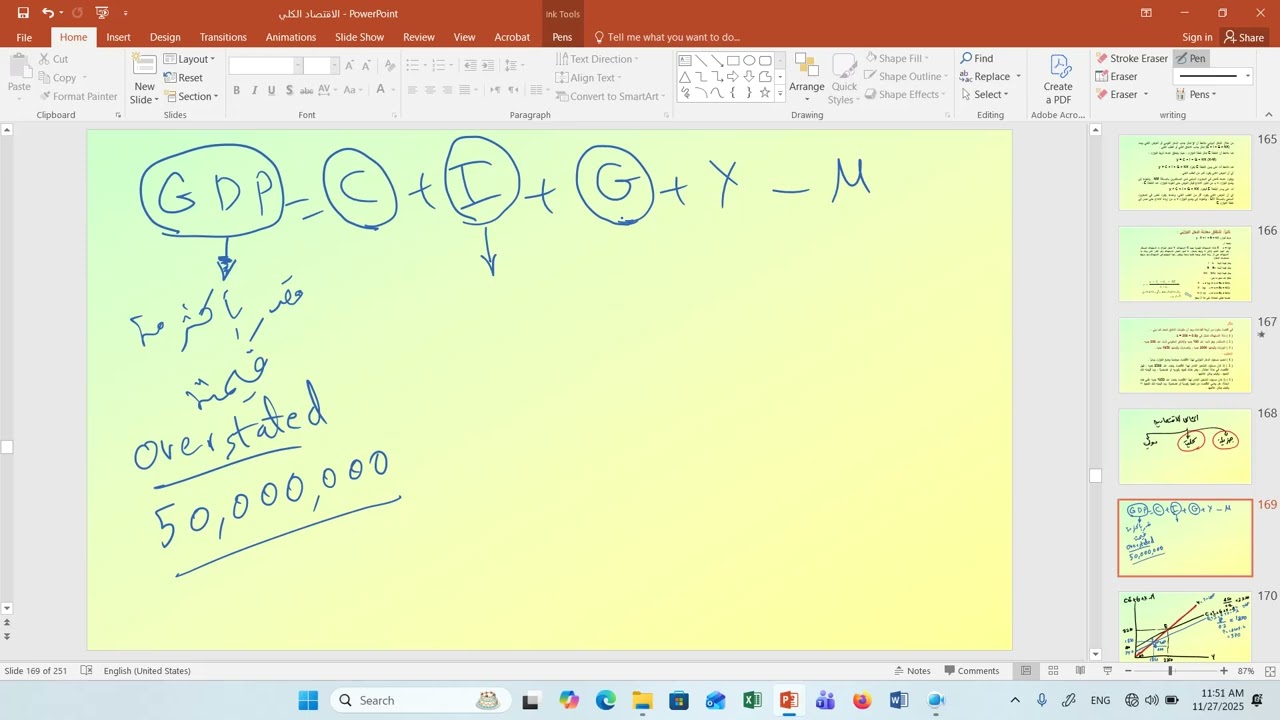Toggle Bold formatting
Viewport: 1280px width, 720px height.
click(236, 90)
